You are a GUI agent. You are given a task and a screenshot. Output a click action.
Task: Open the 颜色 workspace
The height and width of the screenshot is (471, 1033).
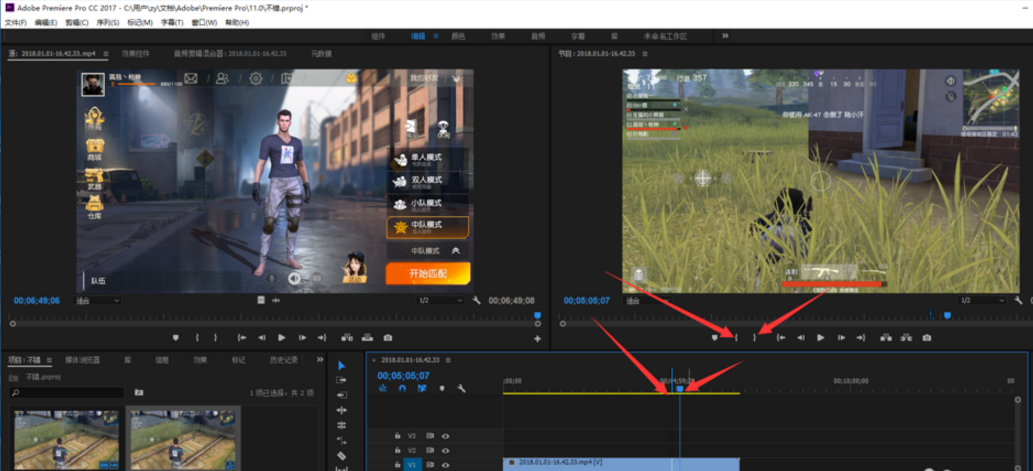coord(458,36)
